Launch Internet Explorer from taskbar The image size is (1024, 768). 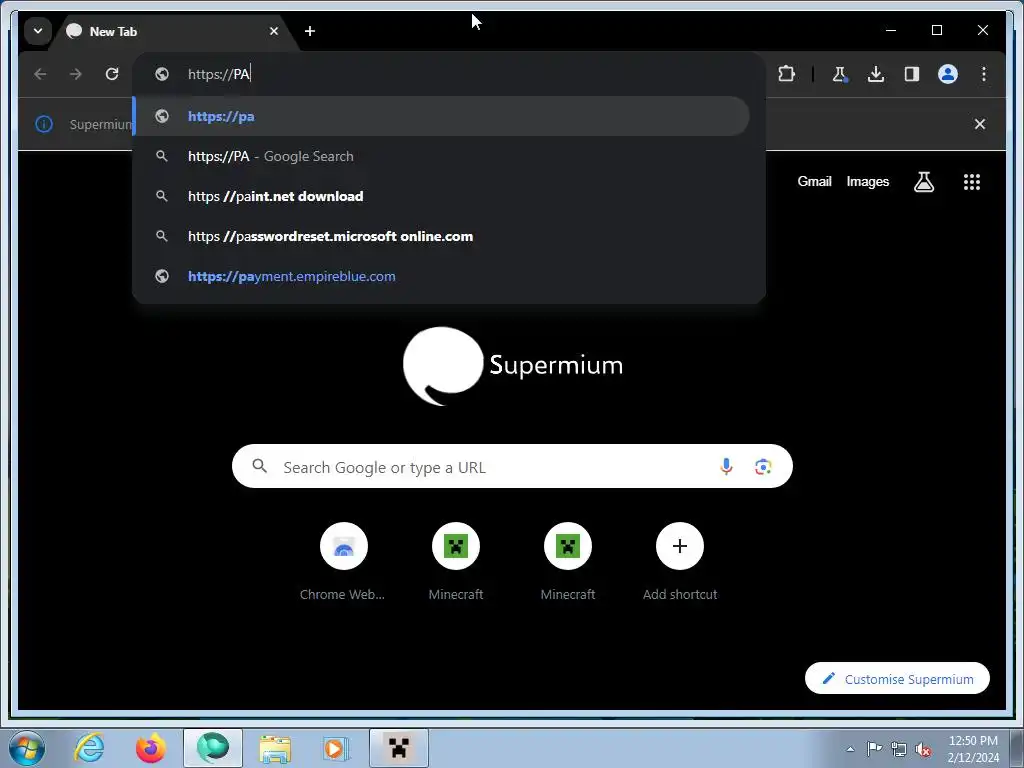tap(89, 748)
